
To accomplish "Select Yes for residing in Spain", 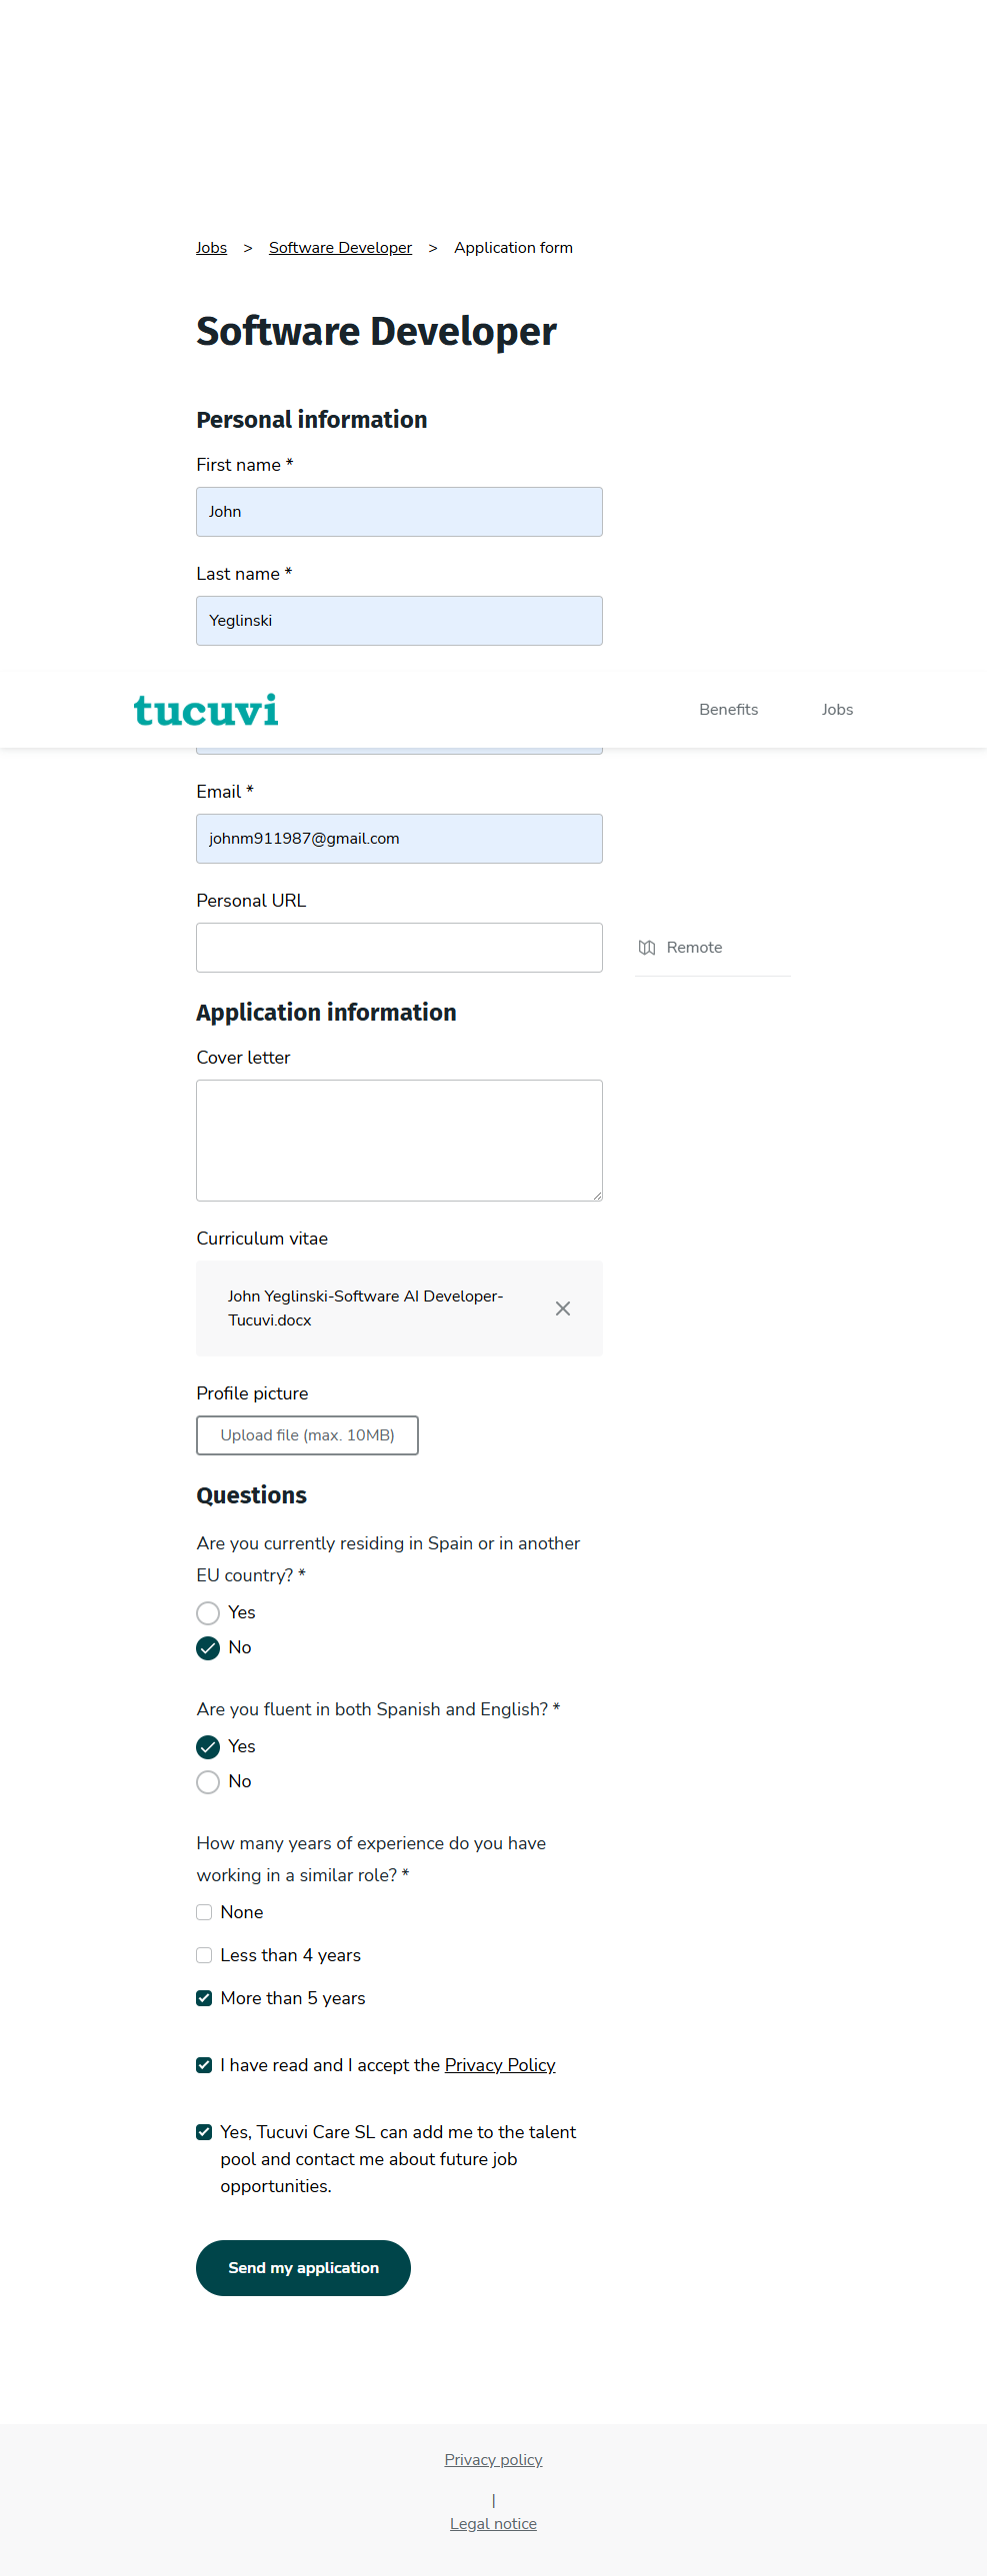I will point(208,1613).
